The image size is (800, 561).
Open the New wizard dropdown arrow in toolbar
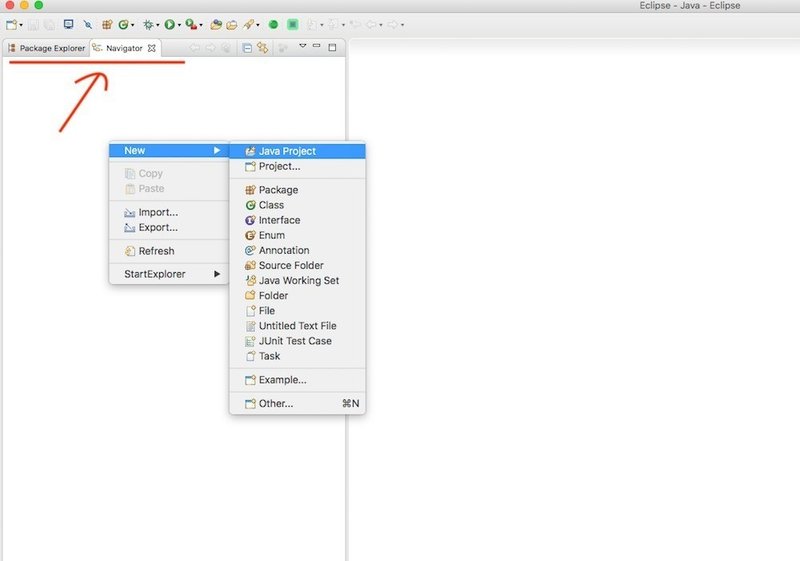[x=21, y=25]
